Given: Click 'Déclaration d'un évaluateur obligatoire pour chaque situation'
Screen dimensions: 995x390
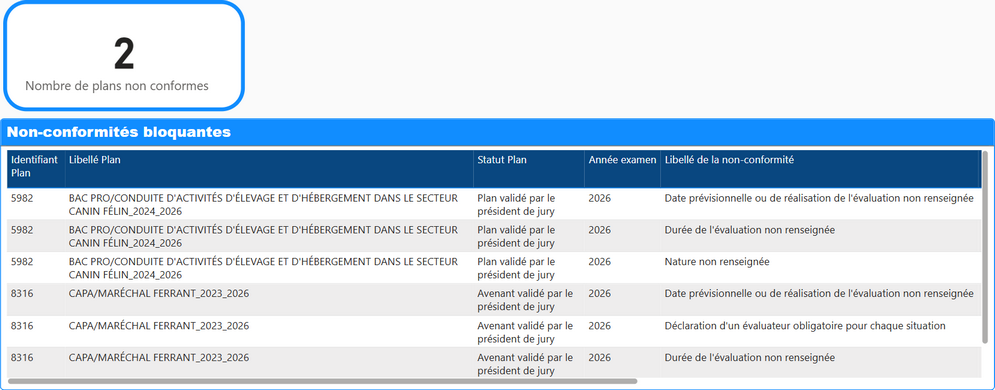Looking at the screenshot, I should [805, 326].
